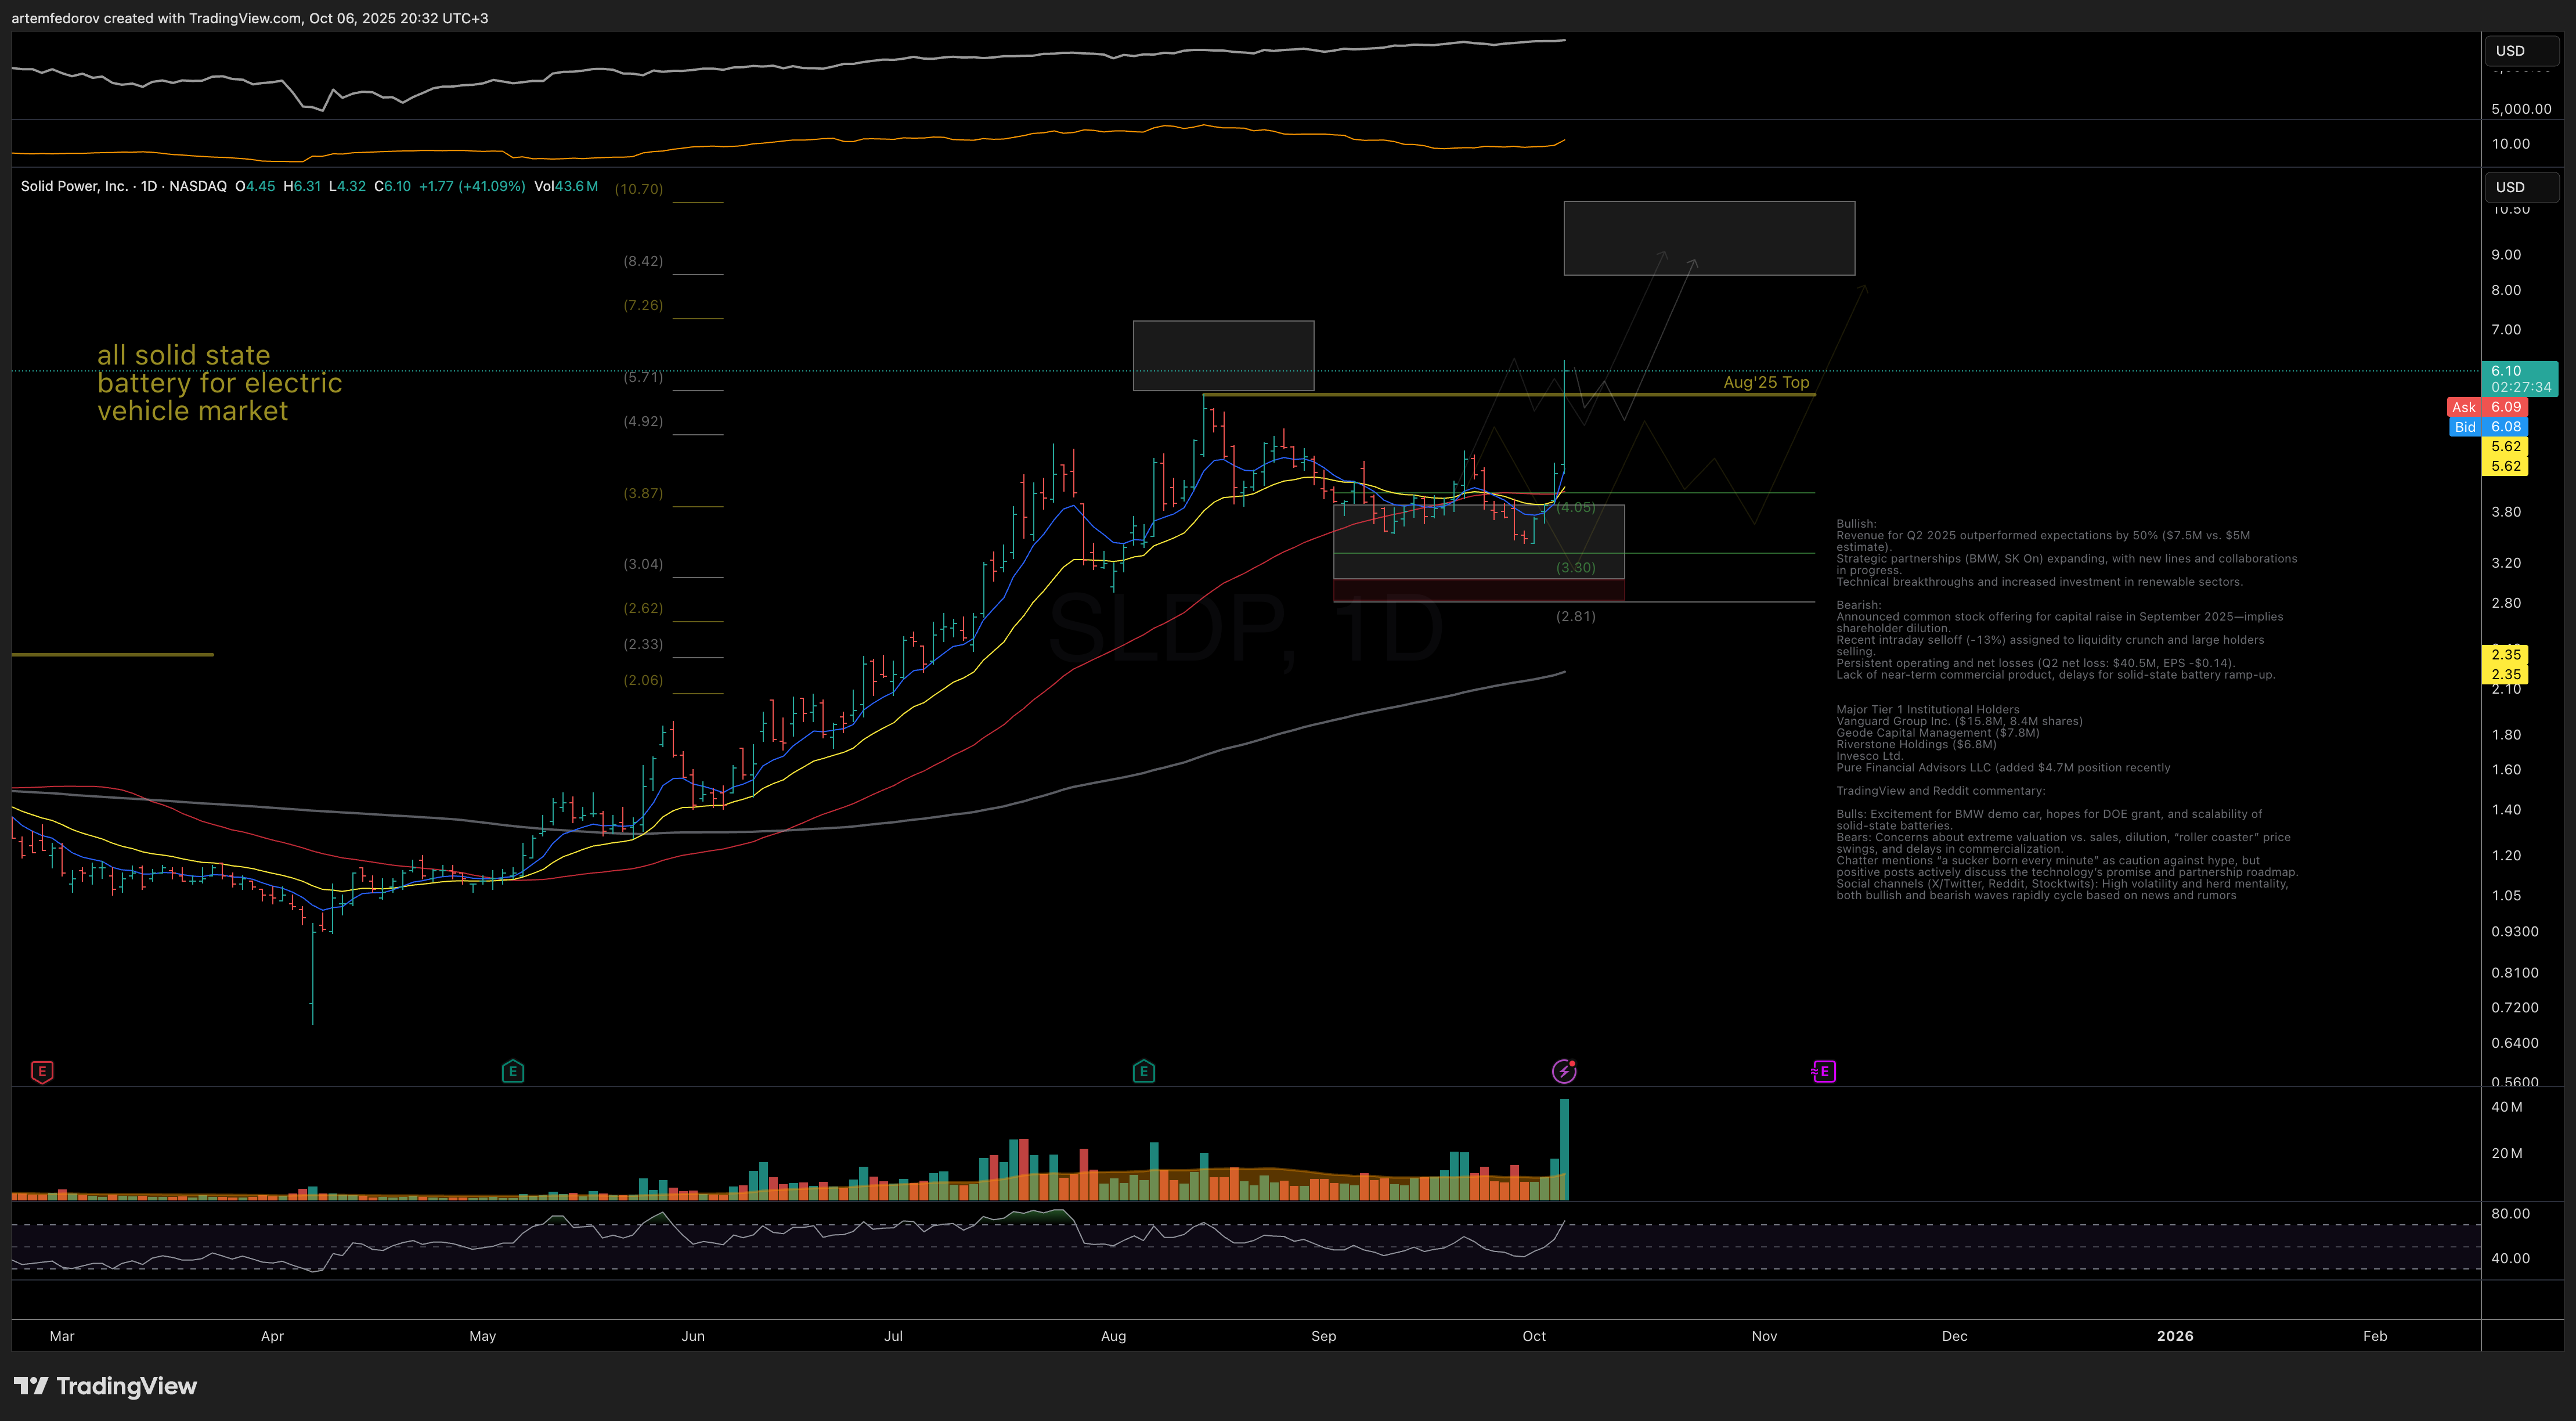Click the TradingView logo
2576x1421 pixels.
point(106,1386)
